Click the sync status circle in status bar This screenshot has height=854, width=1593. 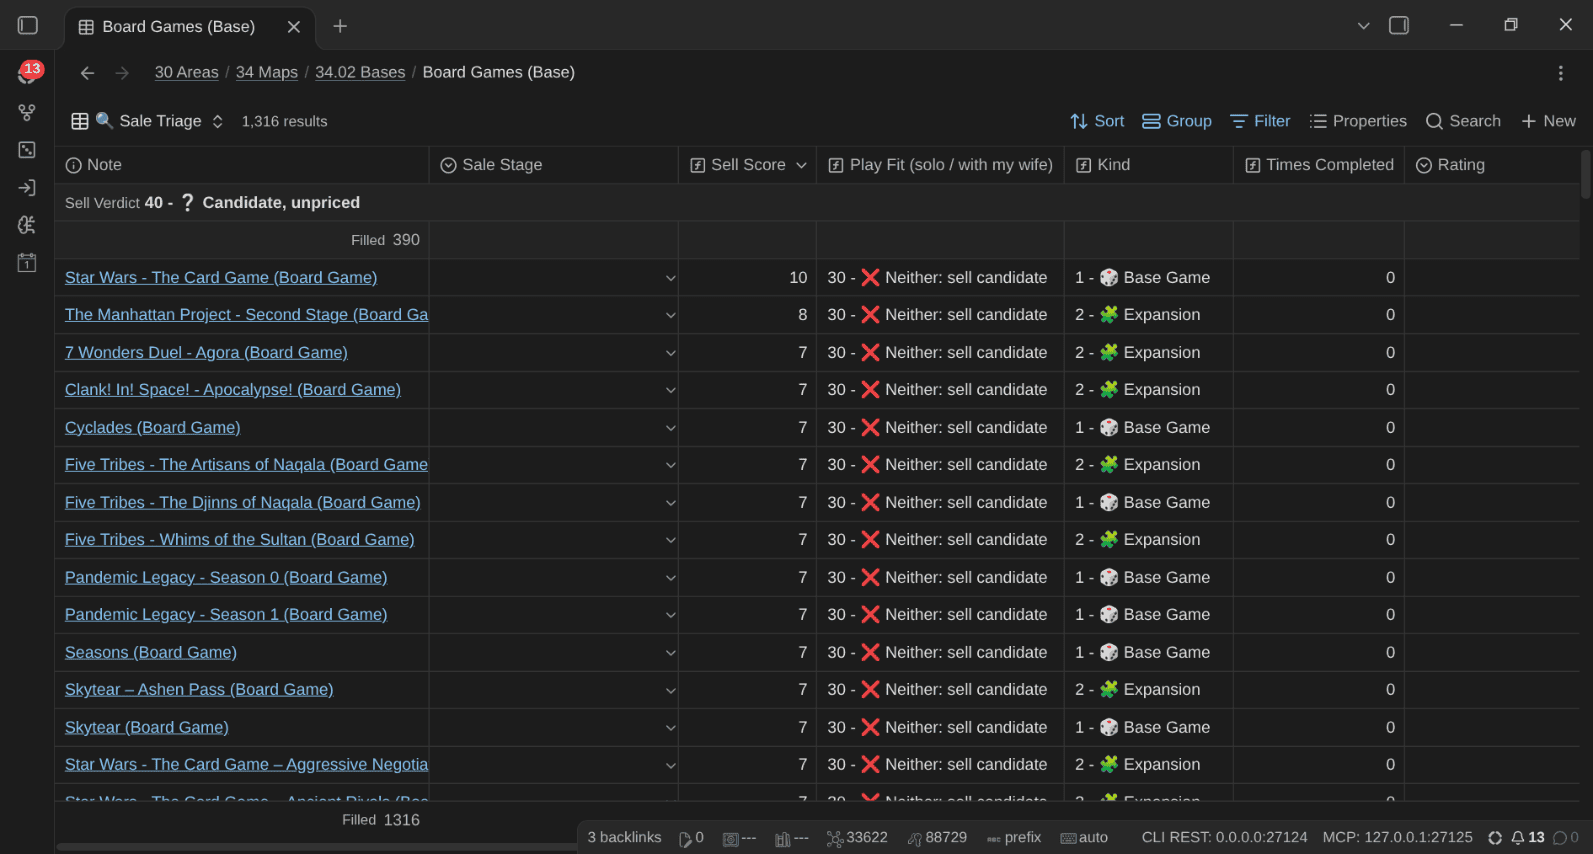point(1495,838)
